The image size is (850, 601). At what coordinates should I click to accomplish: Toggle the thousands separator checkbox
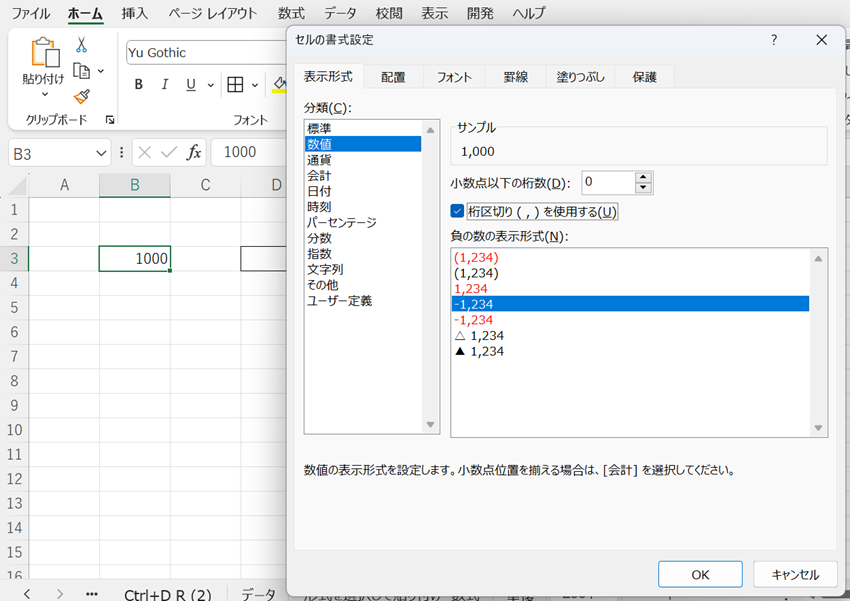[457, 211]
